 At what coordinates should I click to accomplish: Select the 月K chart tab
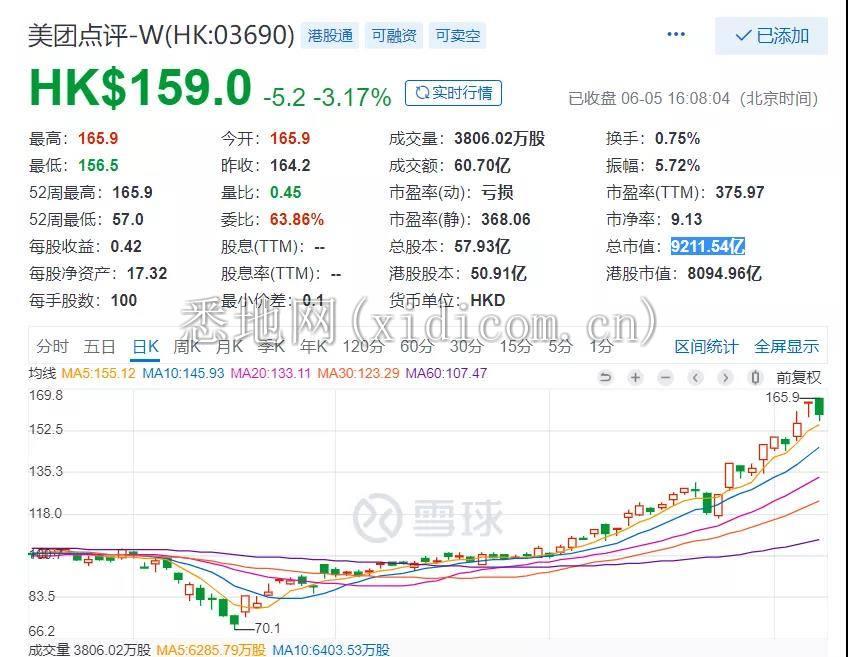(229, 346)
